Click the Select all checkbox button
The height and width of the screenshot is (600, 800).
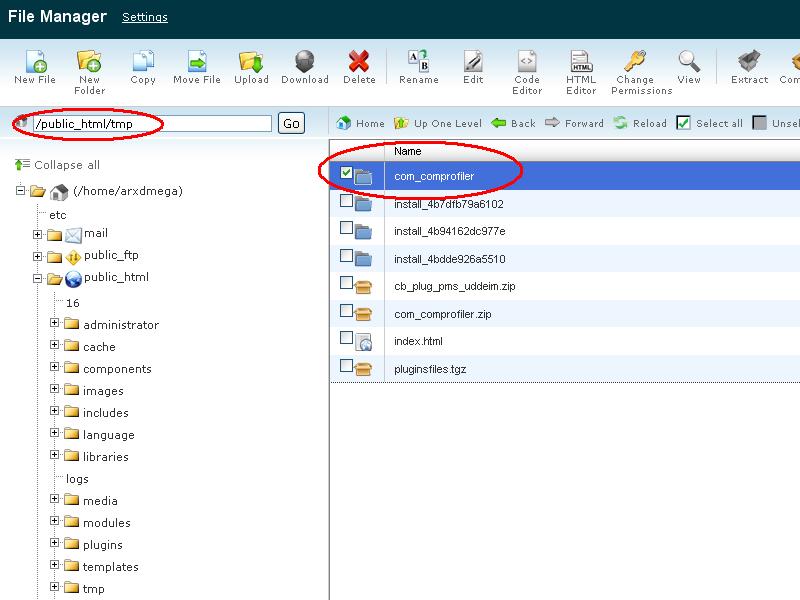683,123
